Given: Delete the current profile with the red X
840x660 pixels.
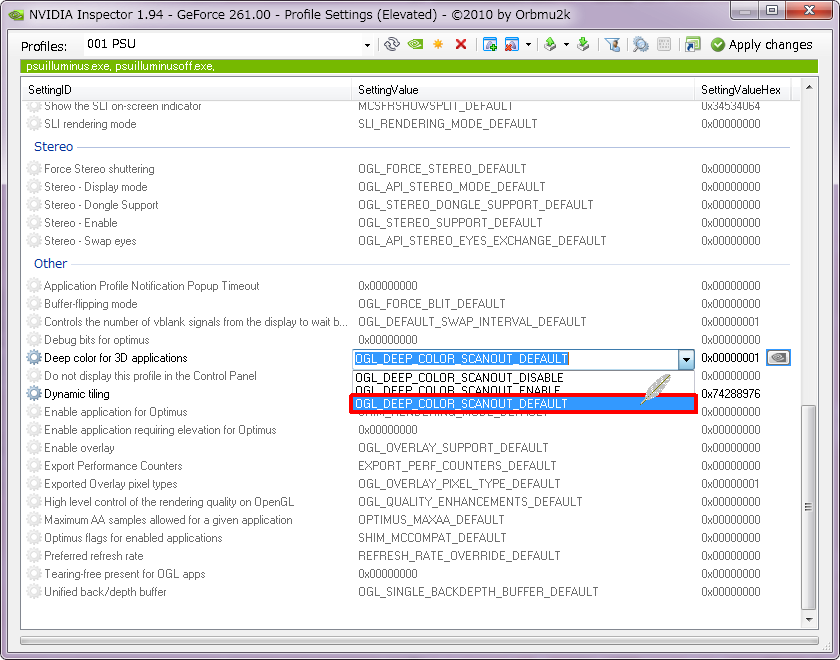Looking at the screenshot, I should pos(461,44).
